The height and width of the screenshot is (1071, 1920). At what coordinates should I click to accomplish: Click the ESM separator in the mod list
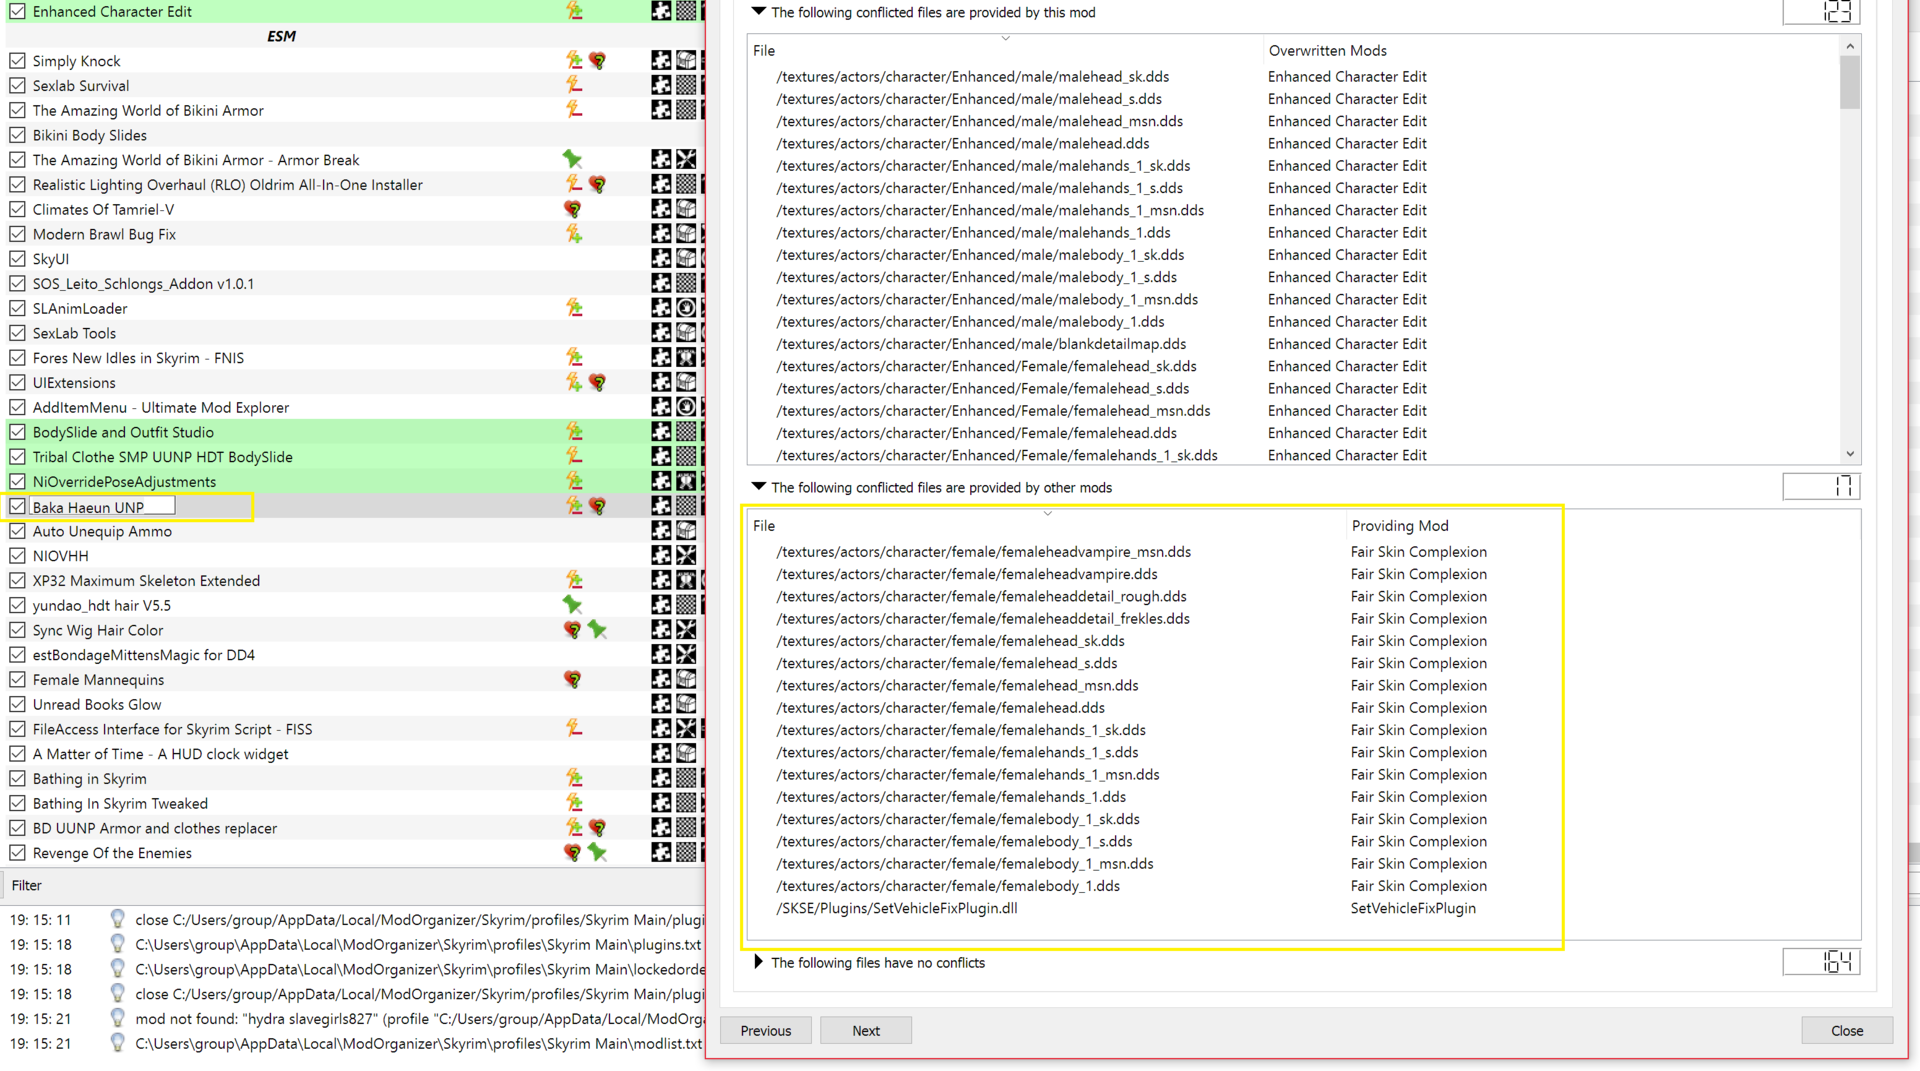(281, 36)
